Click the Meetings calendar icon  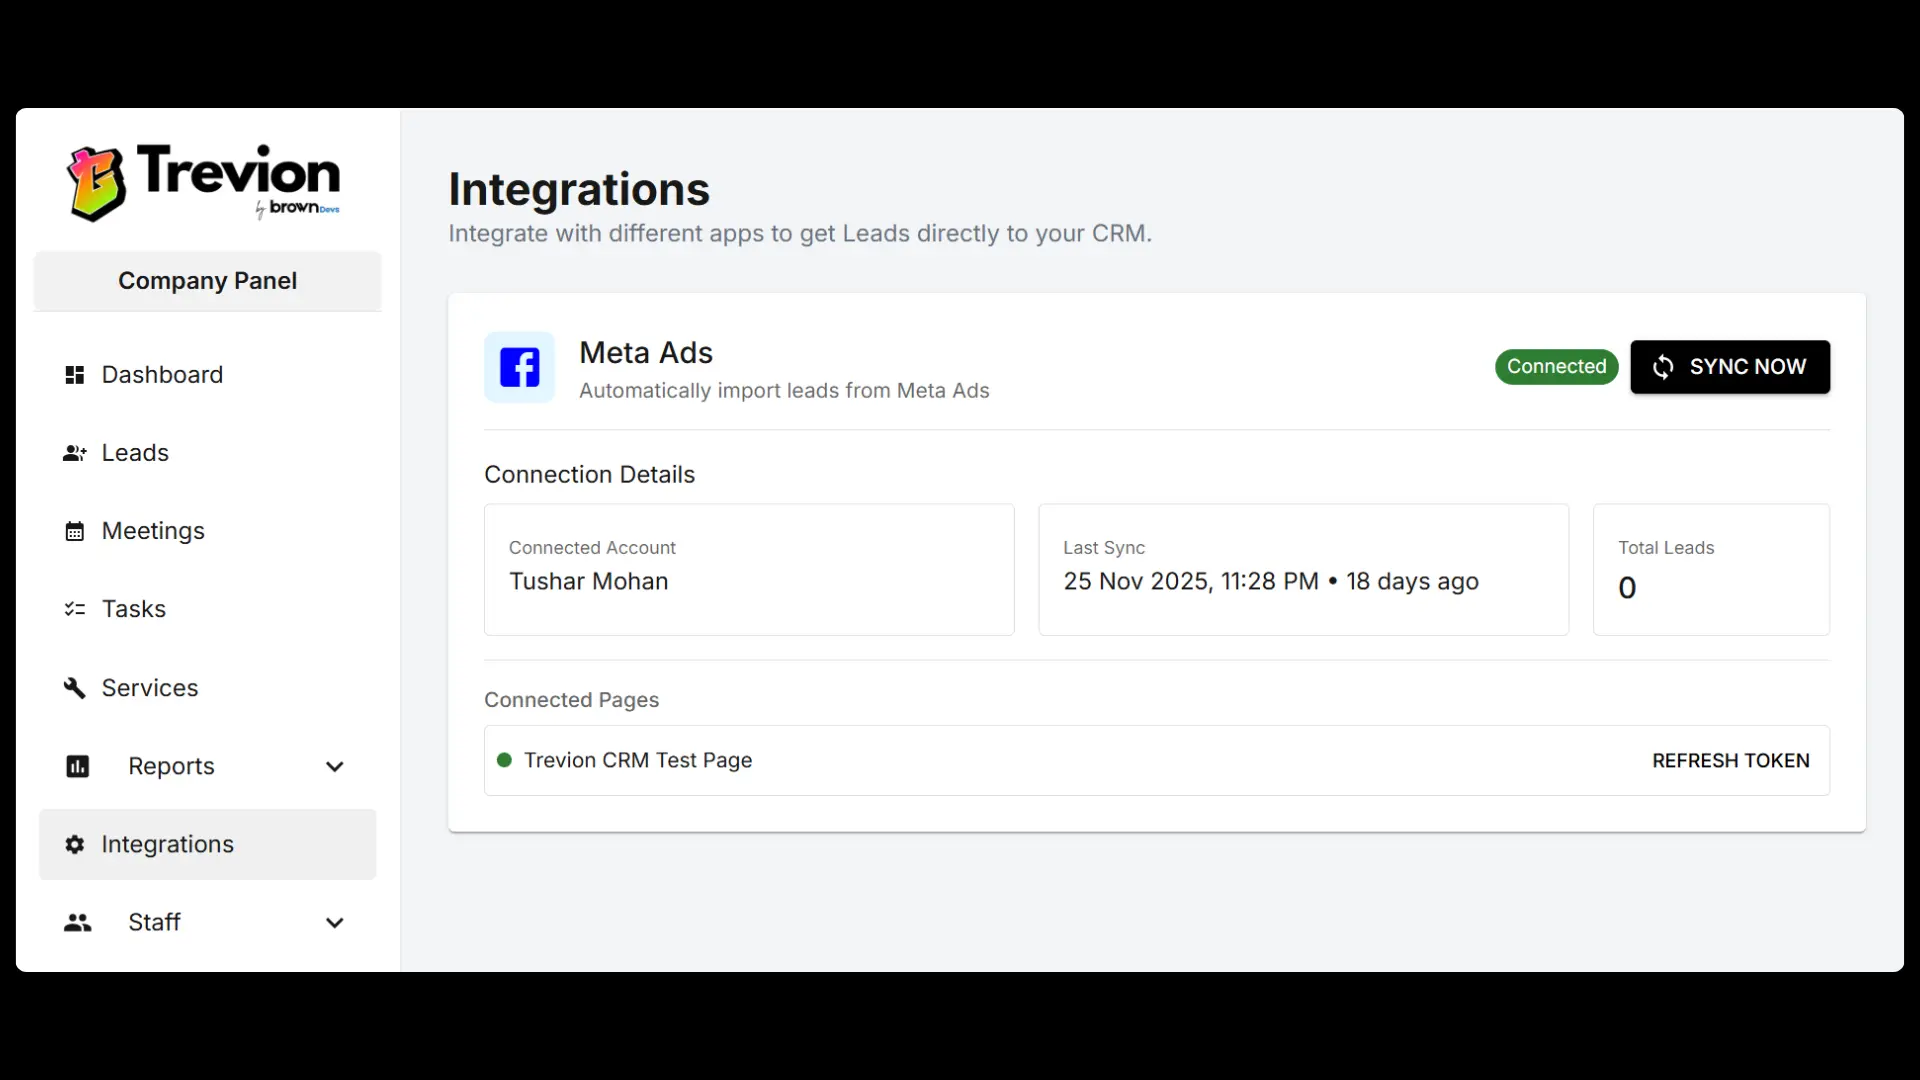click(75, 531)
